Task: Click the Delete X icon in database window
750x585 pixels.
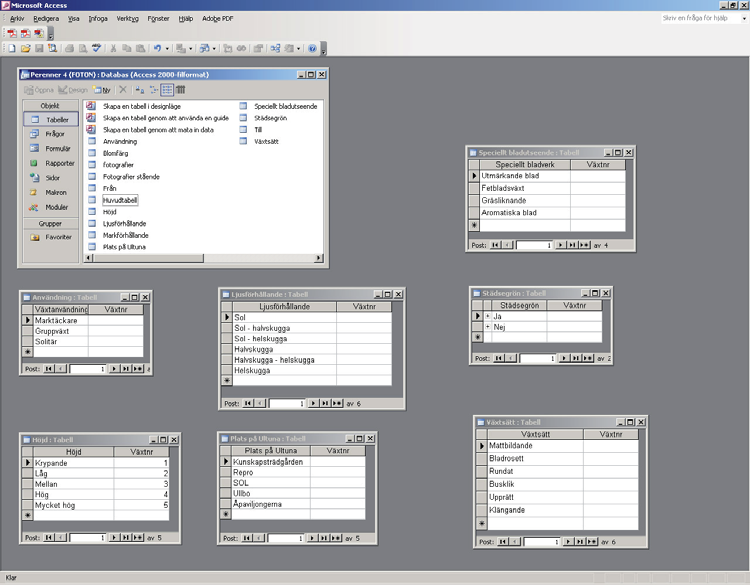Action: pos(123,89)
